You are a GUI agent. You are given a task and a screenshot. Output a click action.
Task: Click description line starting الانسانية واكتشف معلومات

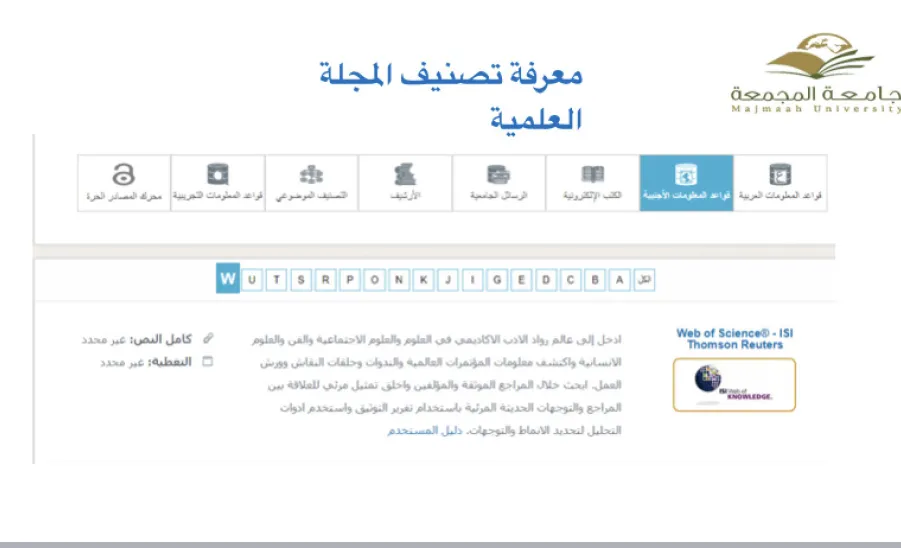(441, 362)
